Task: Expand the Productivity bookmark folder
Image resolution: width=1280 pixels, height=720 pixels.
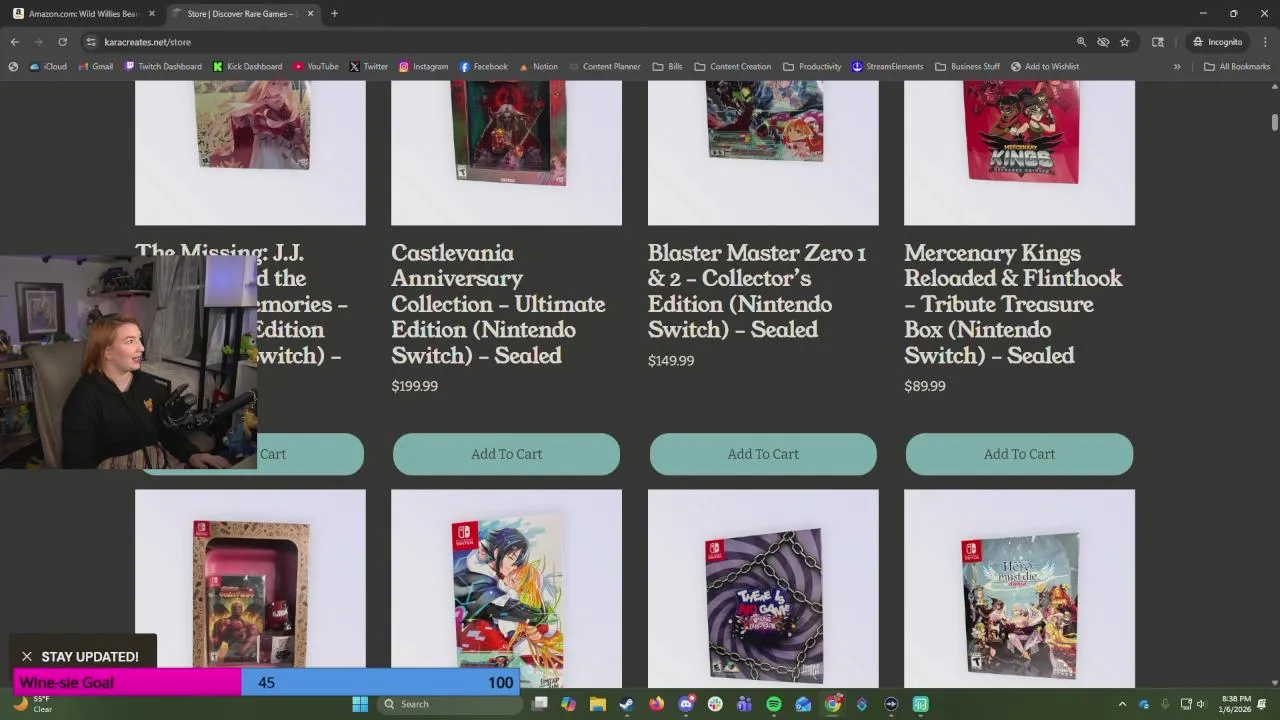Action: 812,67
